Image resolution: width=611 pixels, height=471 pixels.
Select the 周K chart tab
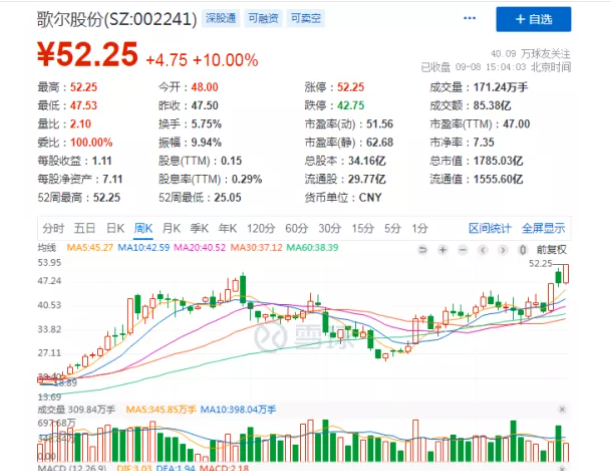pos(143,228)
